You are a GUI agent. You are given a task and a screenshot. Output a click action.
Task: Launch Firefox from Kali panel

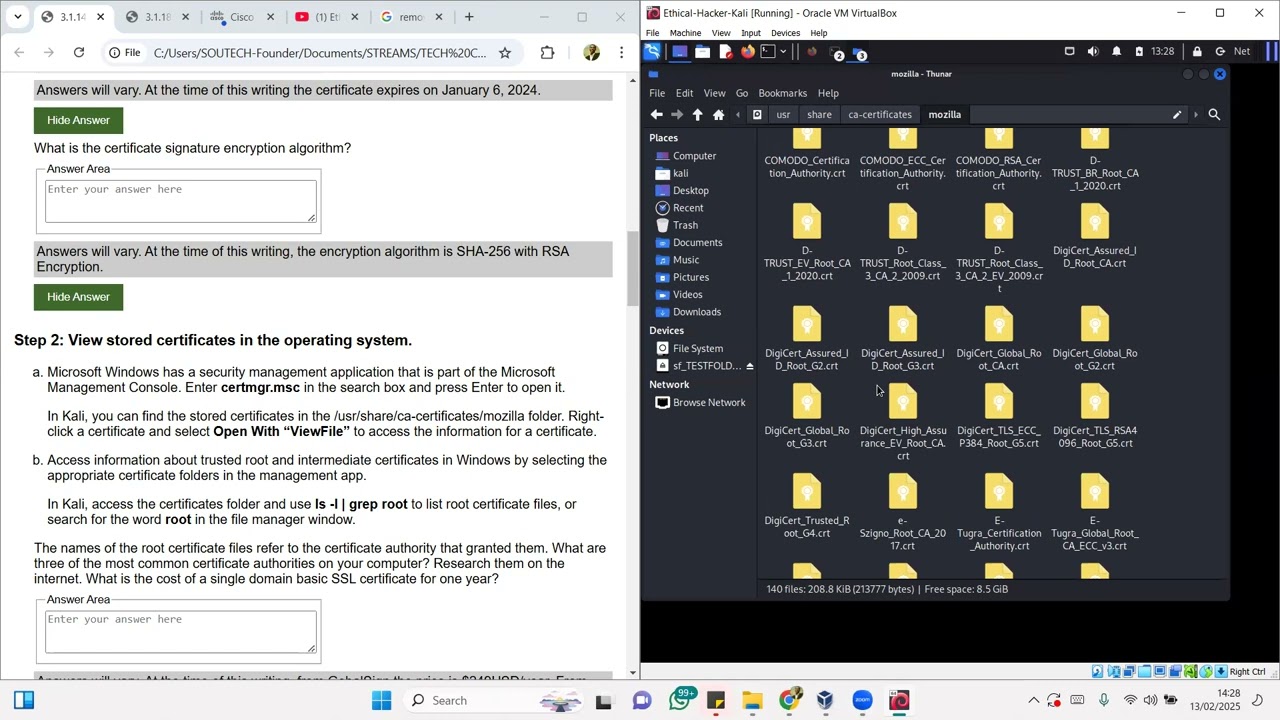(x=747, y=52)
